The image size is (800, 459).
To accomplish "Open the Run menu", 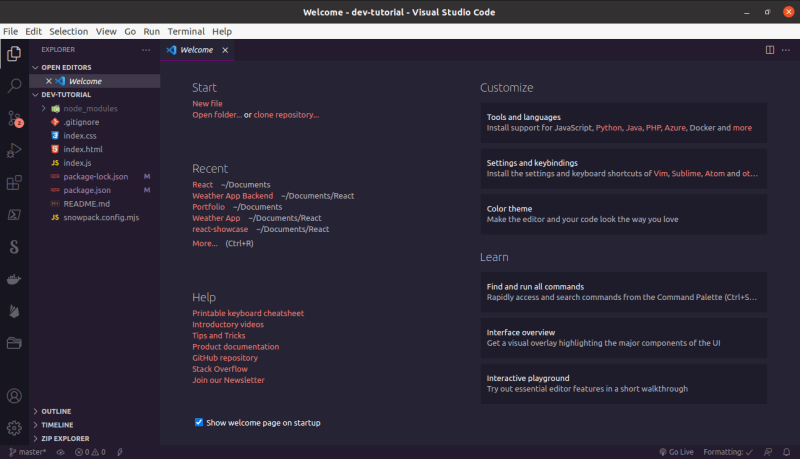I will 152,32.
